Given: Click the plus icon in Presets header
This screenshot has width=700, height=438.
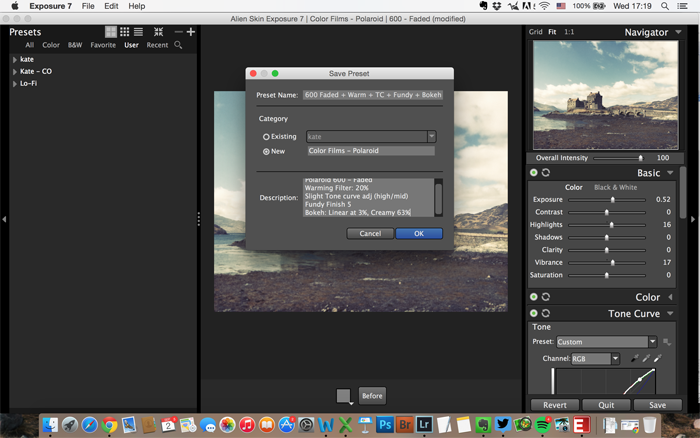Looking at the screenshot, I should [x=191, y=32].
